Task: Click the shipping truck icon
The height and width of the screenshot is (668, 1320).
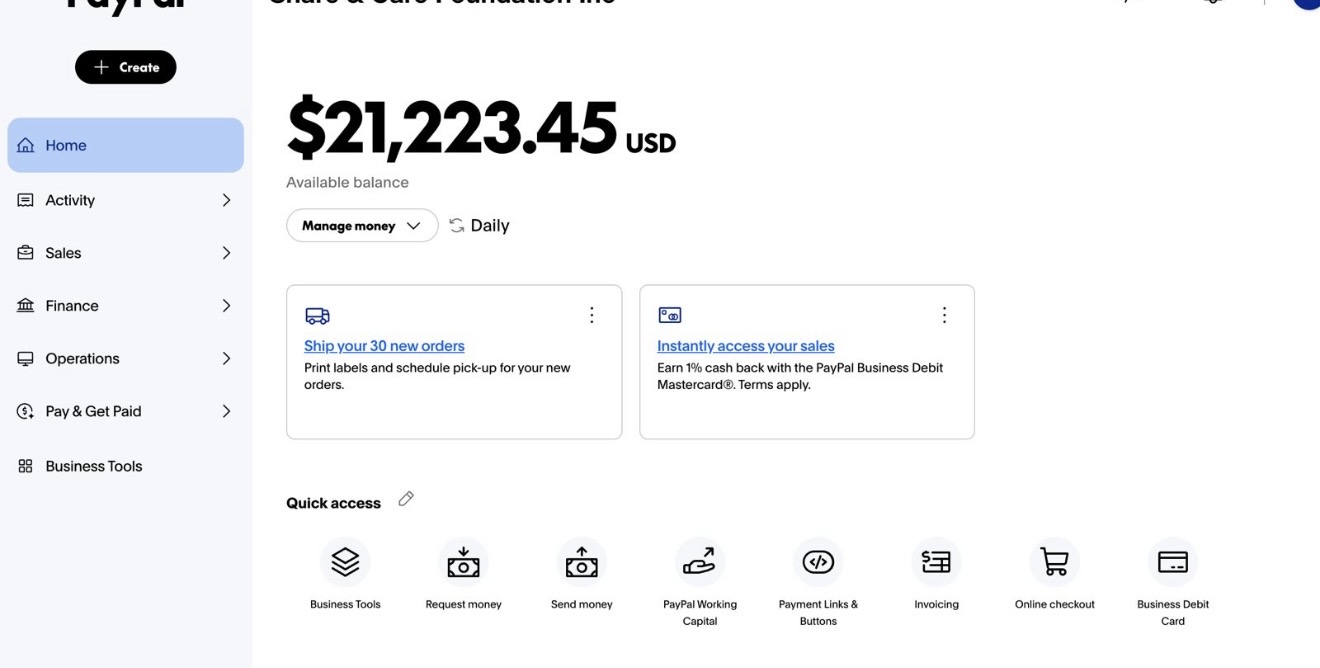Action: pyautogui.click(x=317, y=316)
